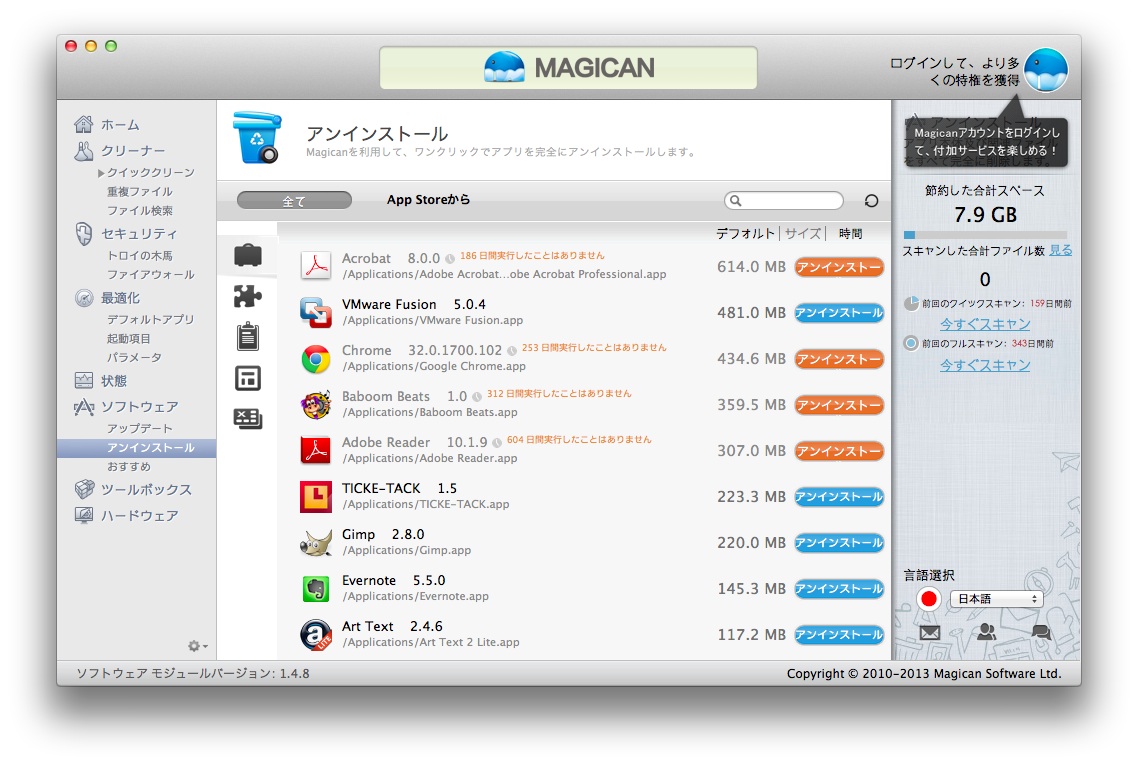Uninstall Art Text with its button

pyautogui.click(x=839, y=635)
